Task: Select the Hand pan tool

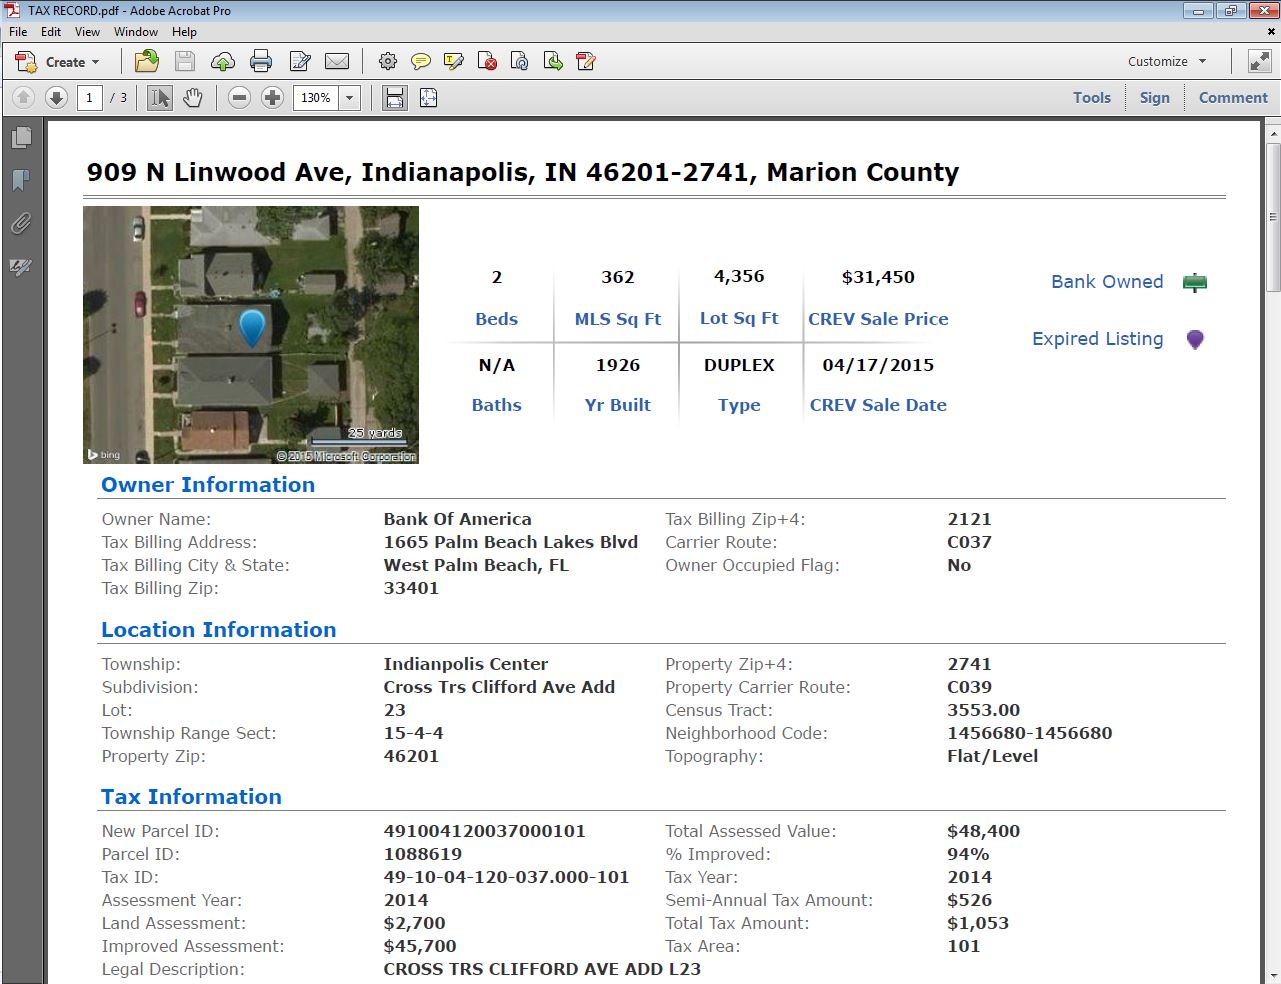Action: tap(193, 98)
